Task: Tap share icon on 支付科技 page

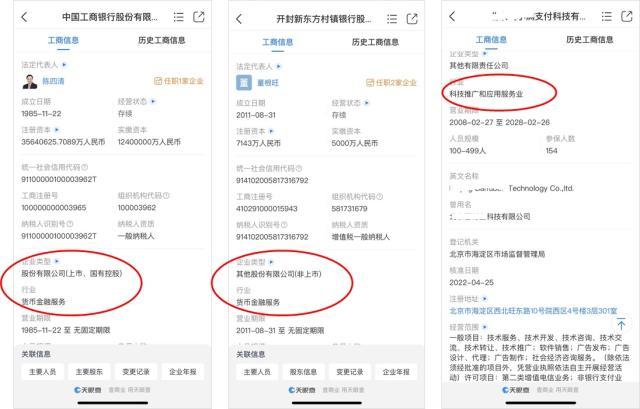Action: coord(627,16)
